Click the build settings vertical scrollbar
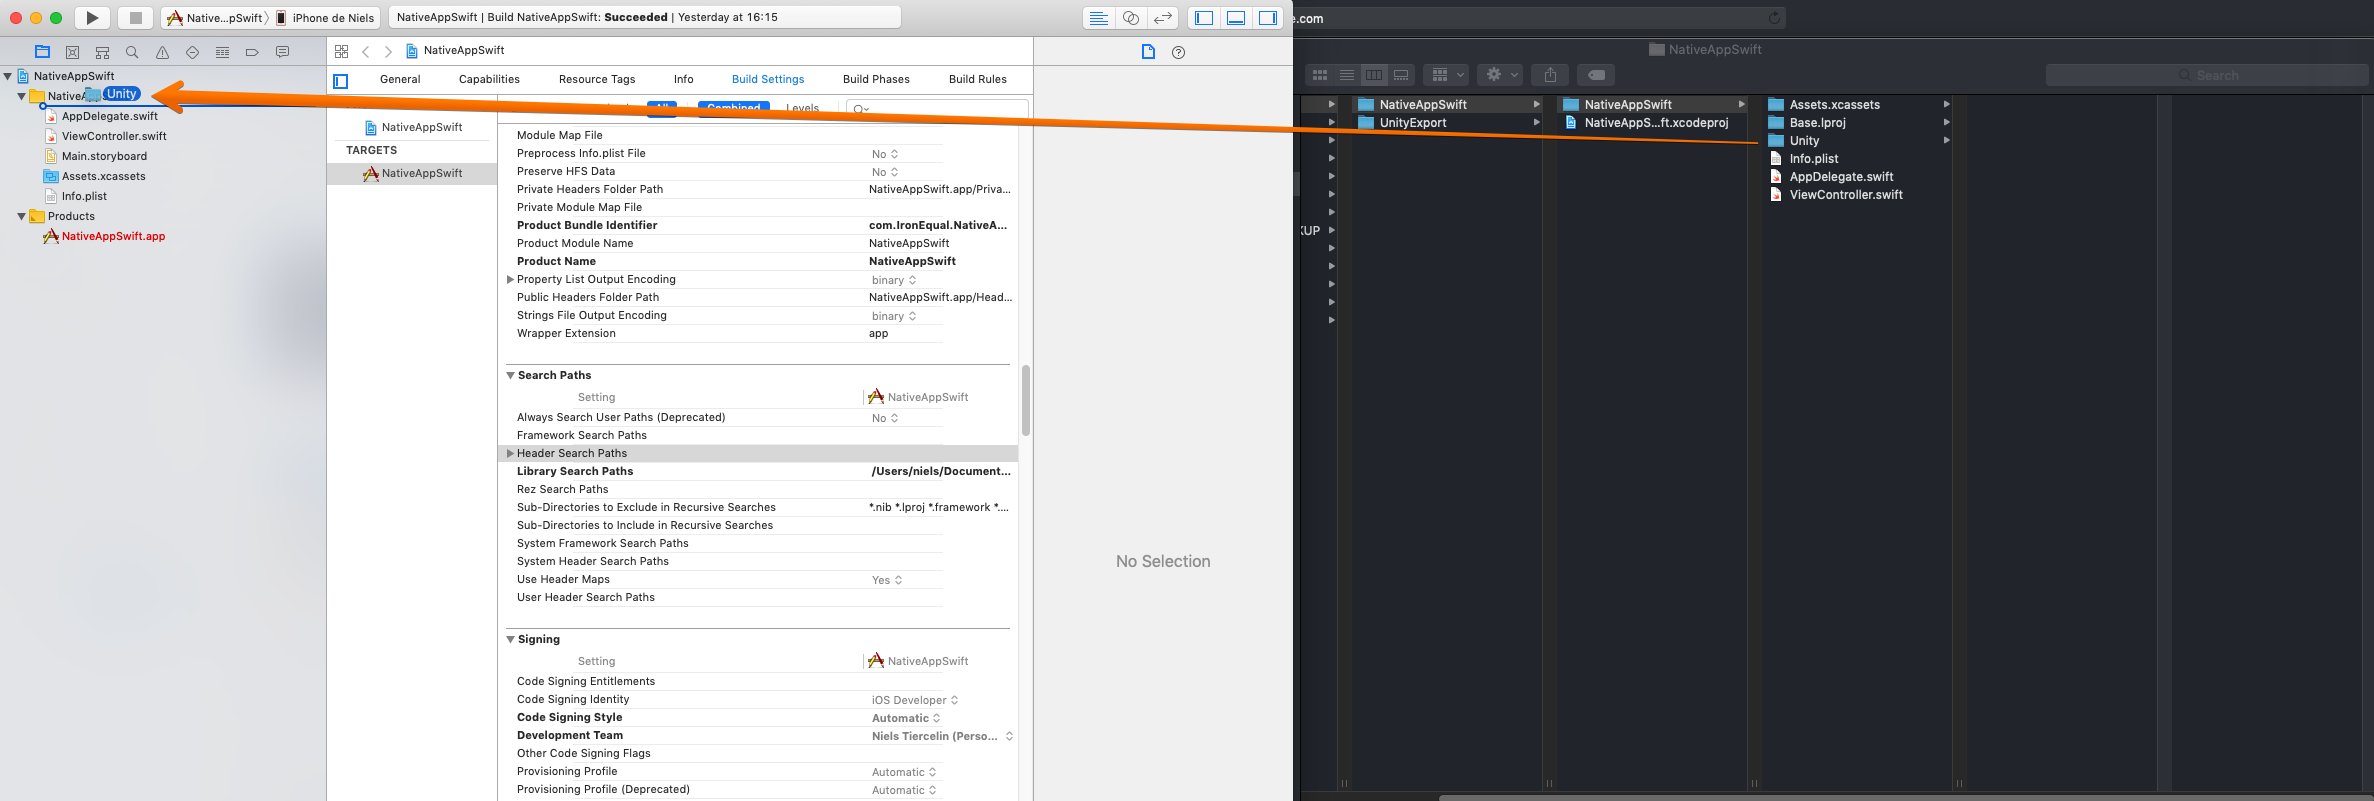The height and width of the screenshot is (801, 2374). point(1025,400)
